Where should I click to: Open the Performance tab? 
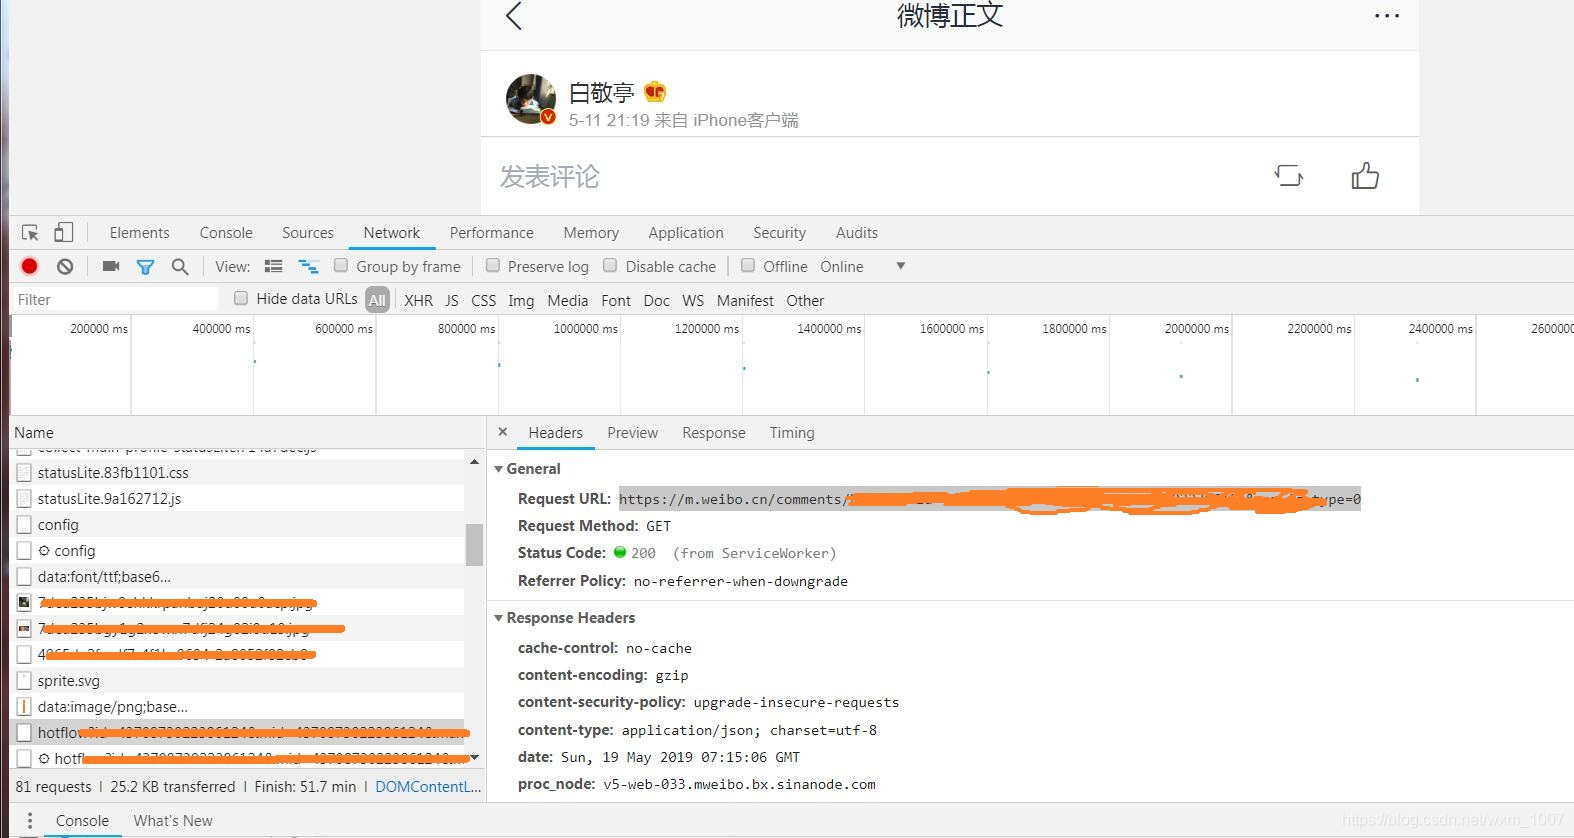(492, 233)
